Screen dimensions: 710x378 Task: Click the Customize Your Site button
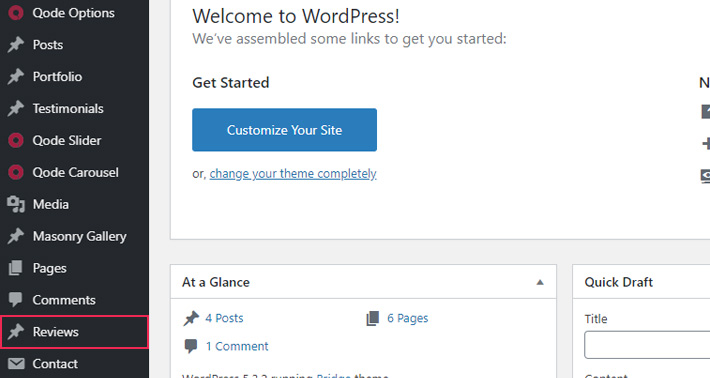coord(284,129)
